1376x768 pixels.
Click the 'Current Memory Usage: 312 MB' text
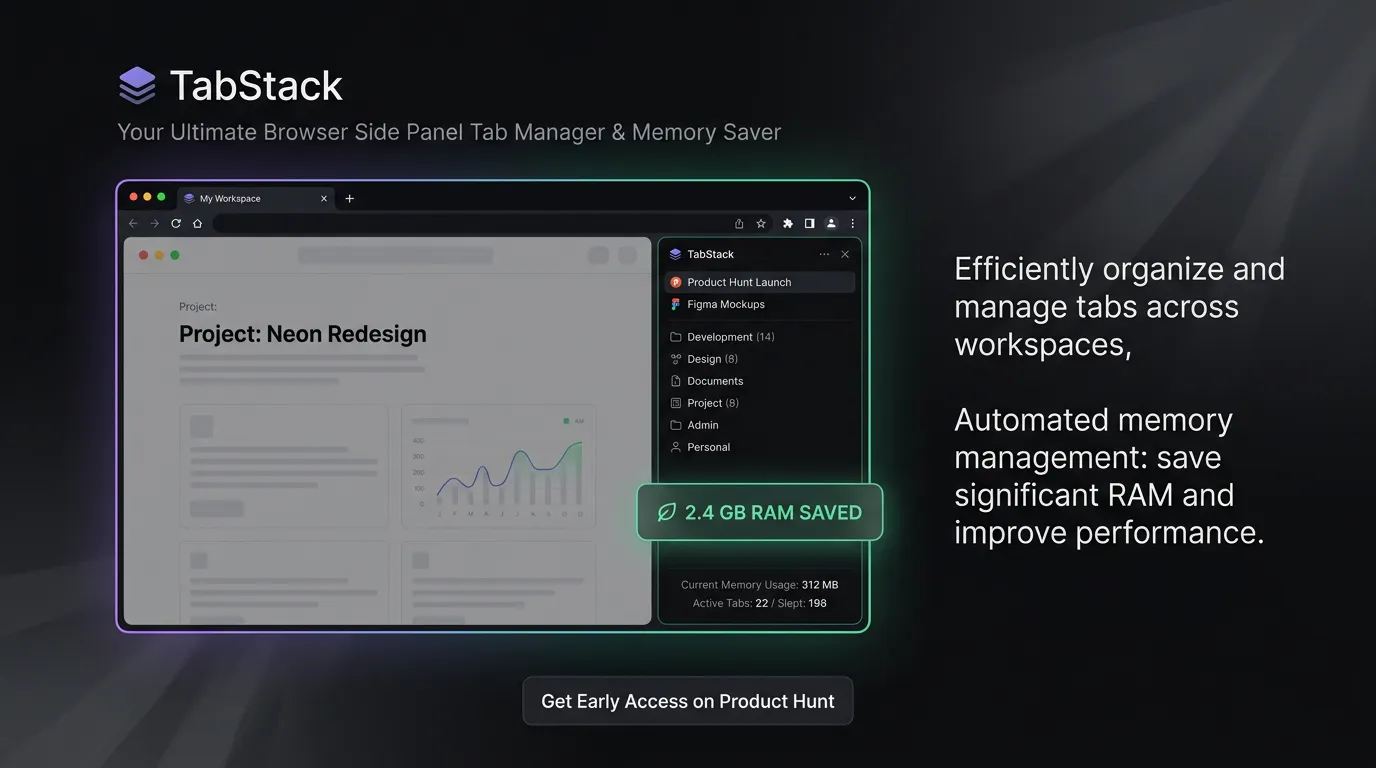[x=760, y=585]
